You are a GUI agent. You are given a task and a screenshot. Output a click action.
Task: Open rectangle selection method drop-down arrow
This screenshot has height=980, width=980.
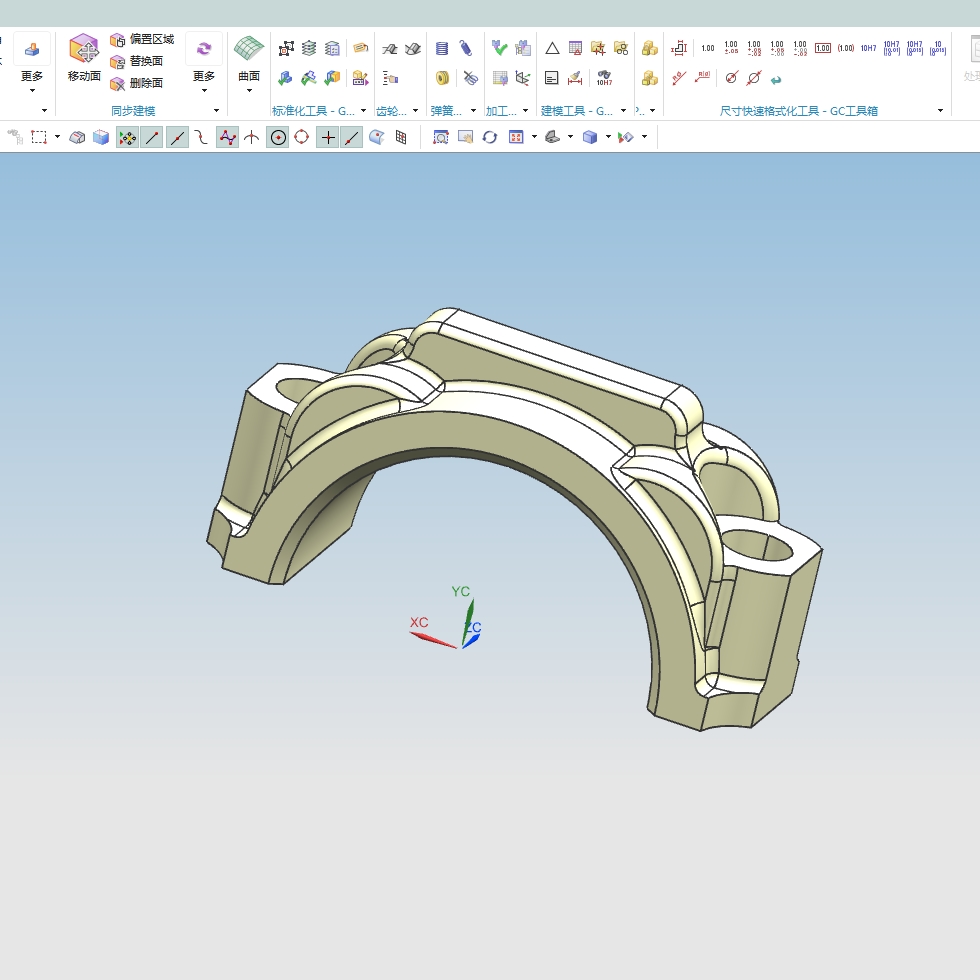[57, 137]
